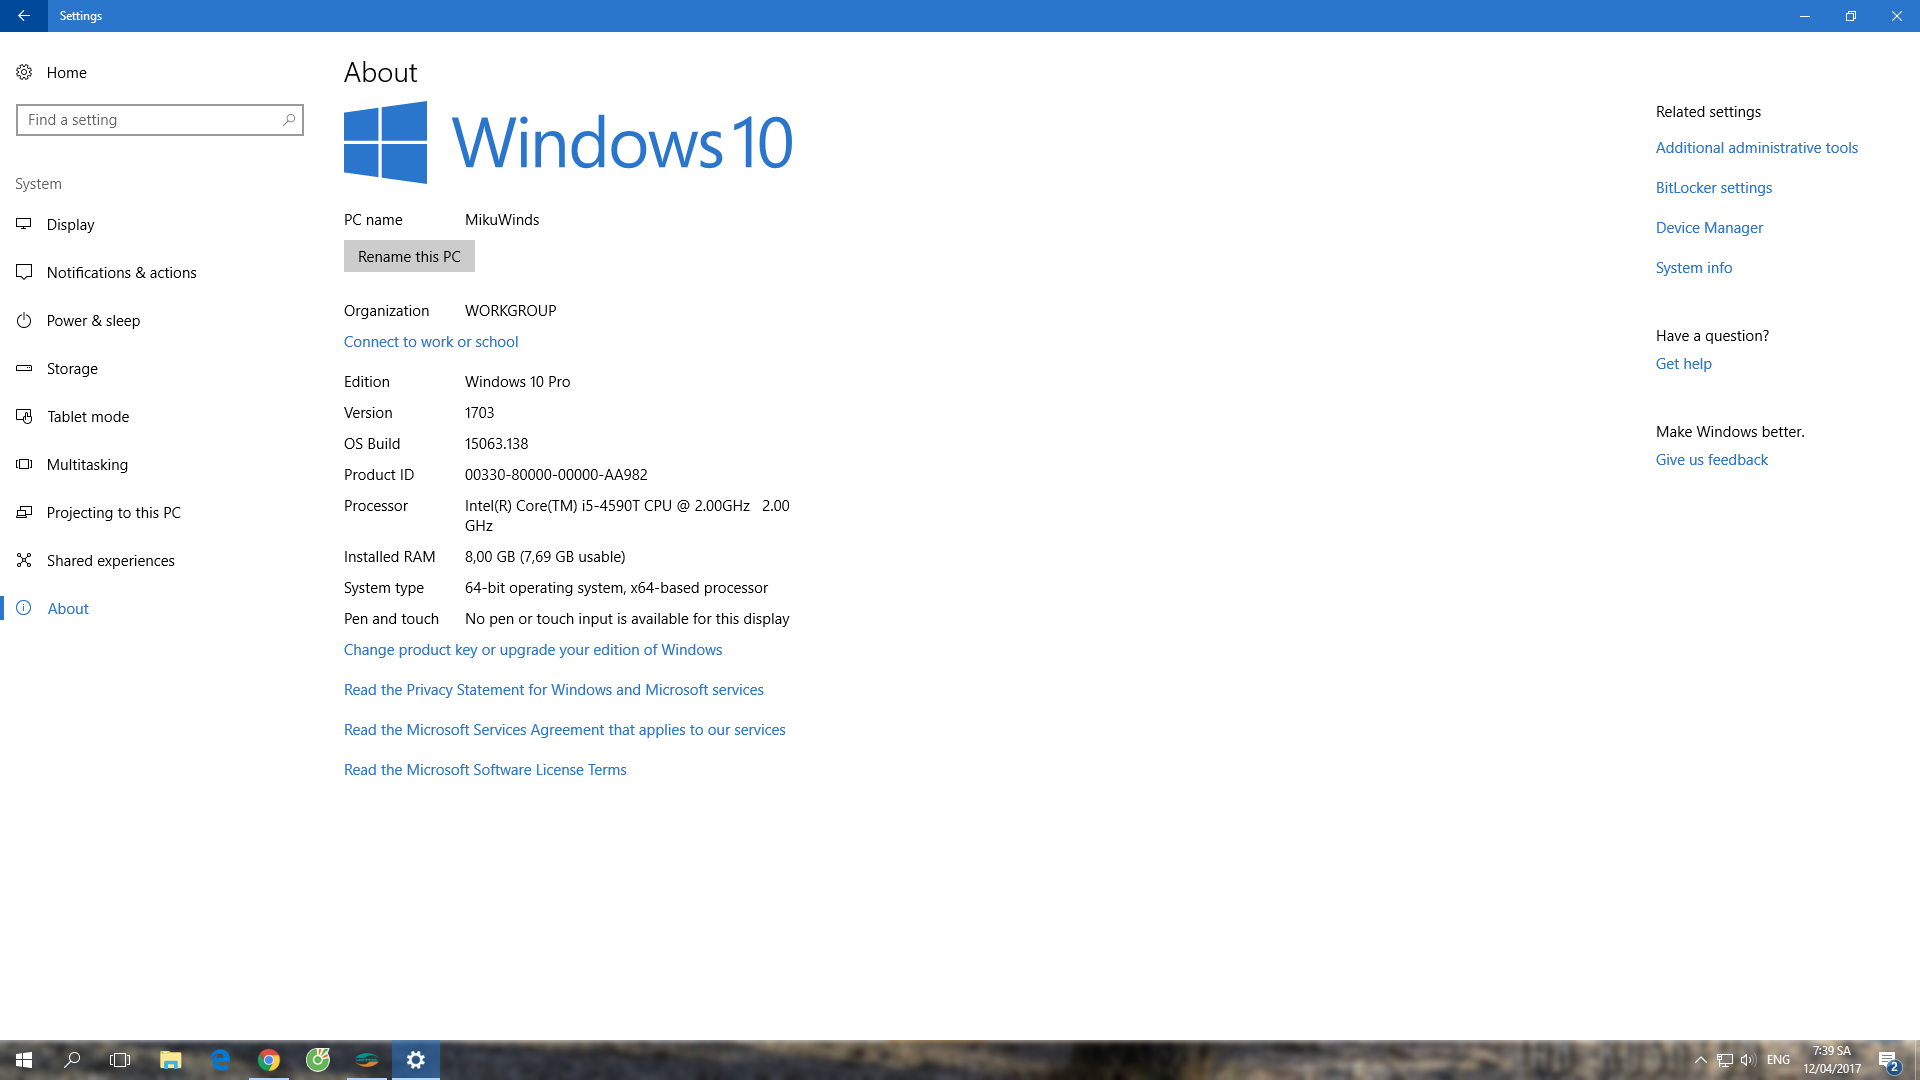Image resolution: width=1920 pixels, height=1080 pixels.
Task: Click the taskbar search icon
Action: [x=72, y=1060]
